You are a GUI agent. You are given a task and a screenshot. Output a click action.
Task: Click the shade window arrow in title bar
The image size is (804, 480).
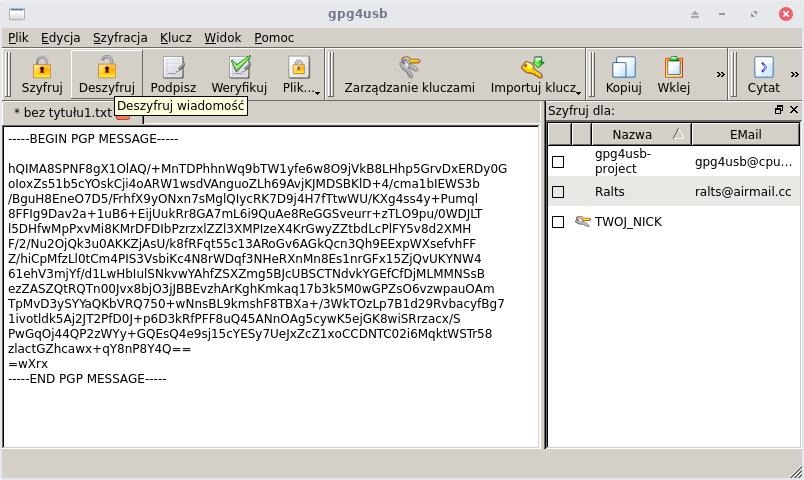click(695, 14)
